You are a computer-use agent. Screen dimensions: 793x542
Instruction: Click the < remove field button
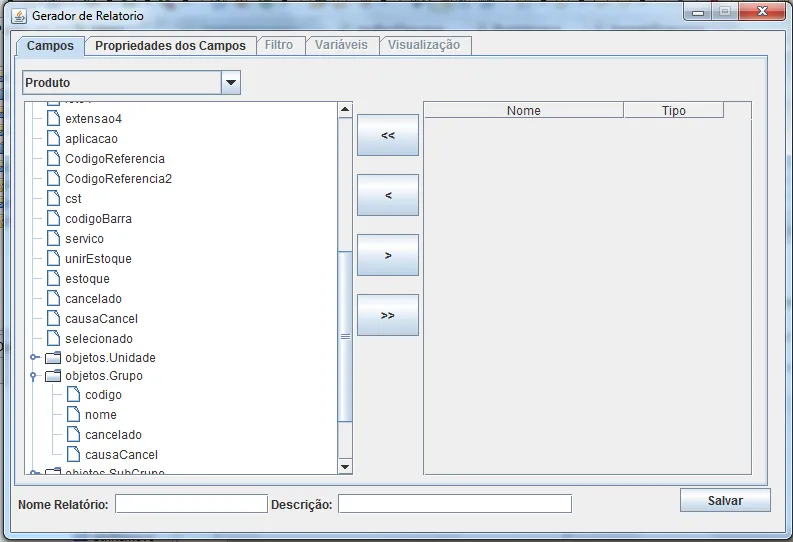[388, 195]
